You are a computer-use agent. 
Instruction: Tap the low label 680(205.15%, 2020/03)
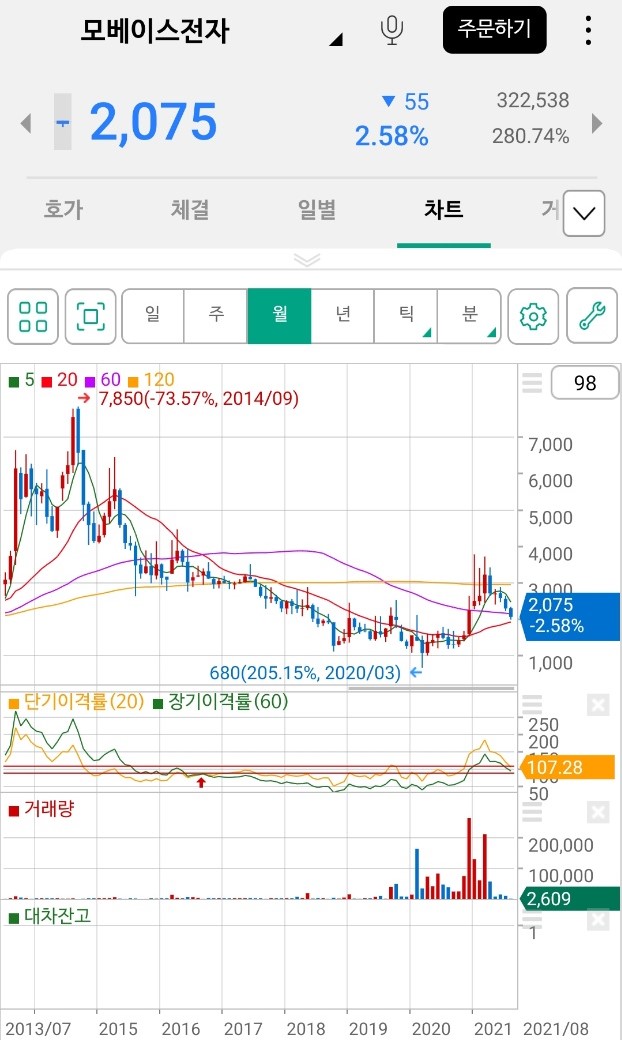[305, 673]
